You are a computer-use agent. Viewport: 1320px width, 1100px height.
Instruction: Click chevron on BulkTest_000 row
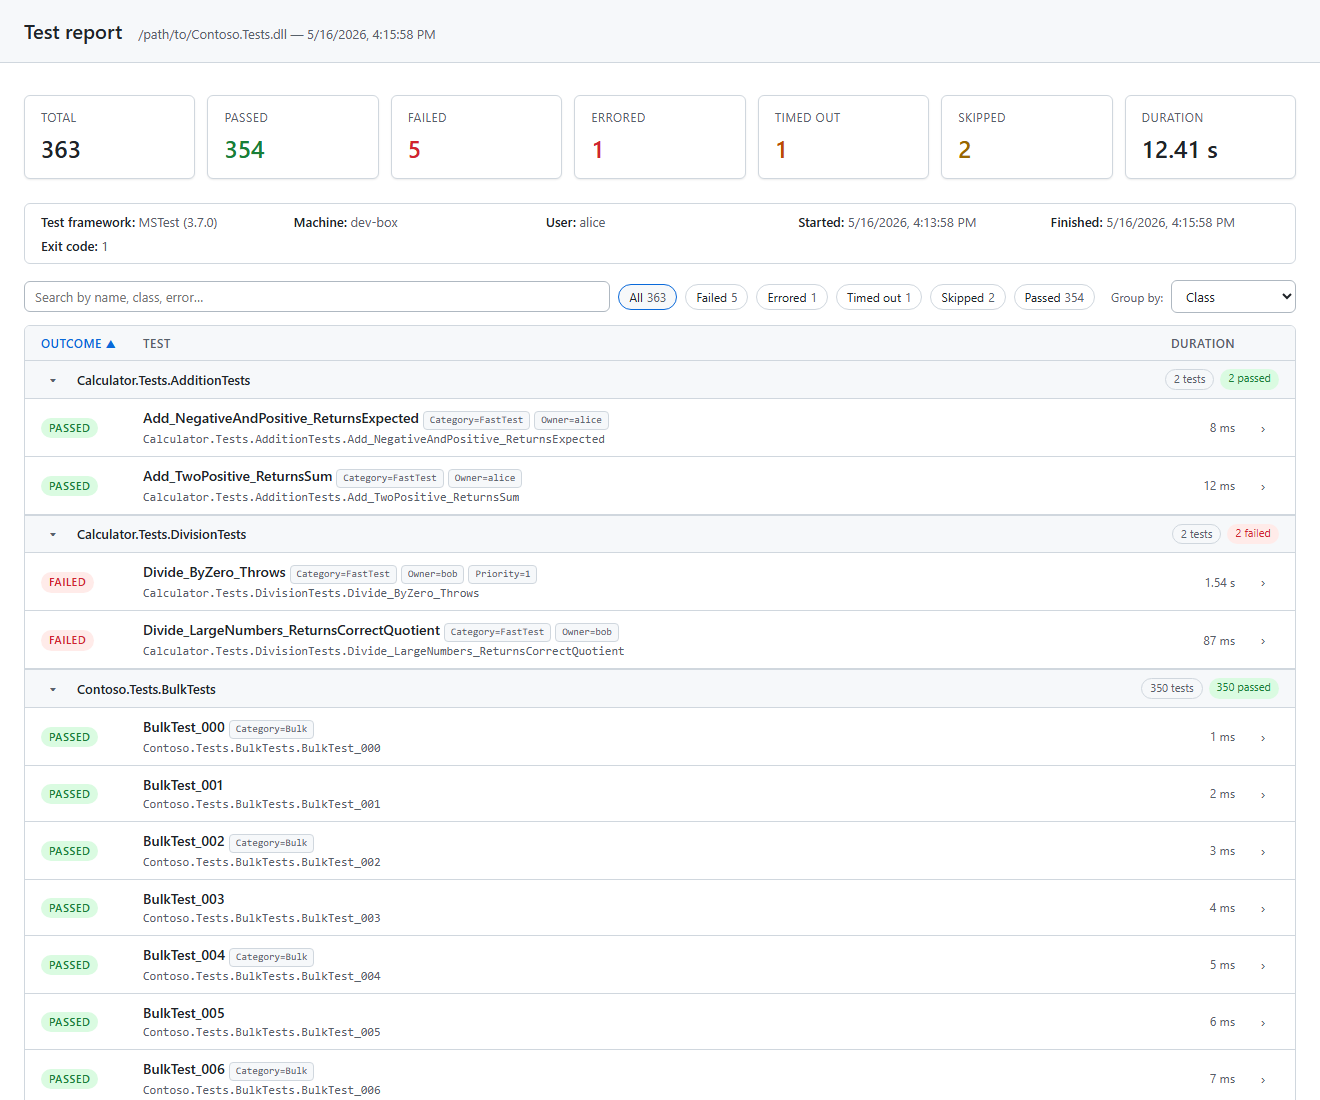click(x=1263, y=738)
